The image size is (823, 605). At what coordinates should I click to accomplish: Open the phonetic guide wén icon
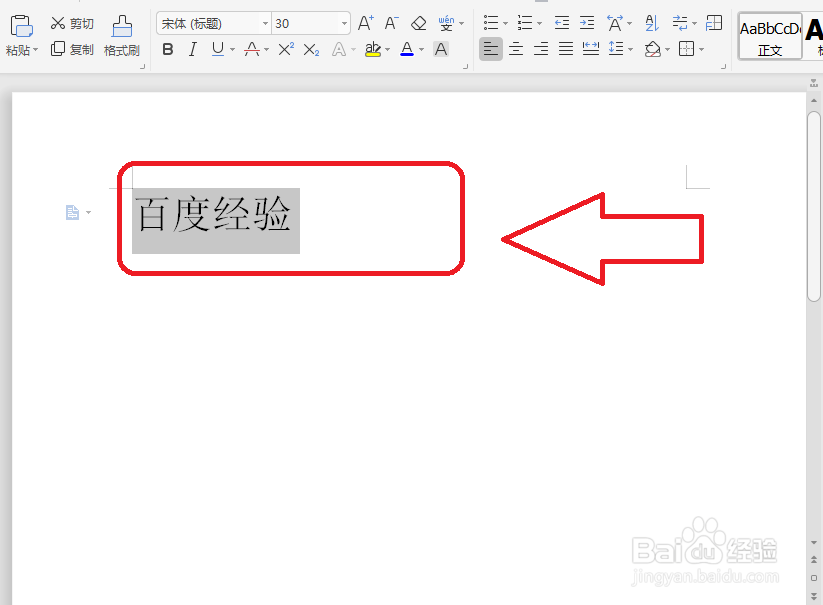[x=446, y=23]
